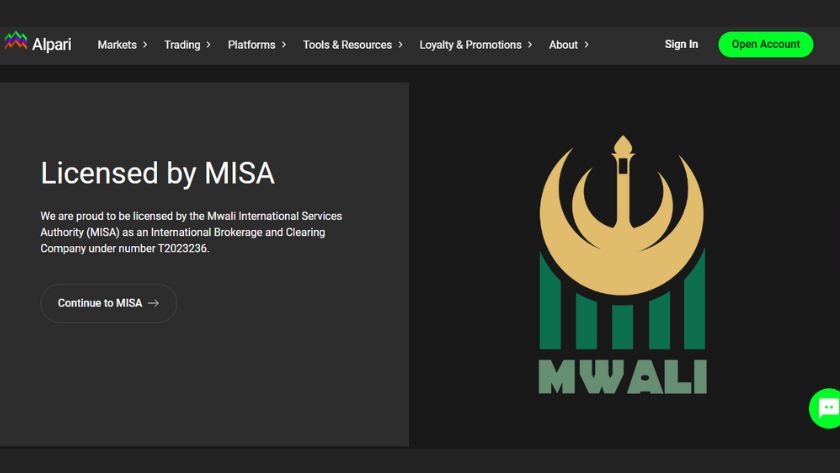
Task: Click the green Open Account button
Action: click(766, 44)
